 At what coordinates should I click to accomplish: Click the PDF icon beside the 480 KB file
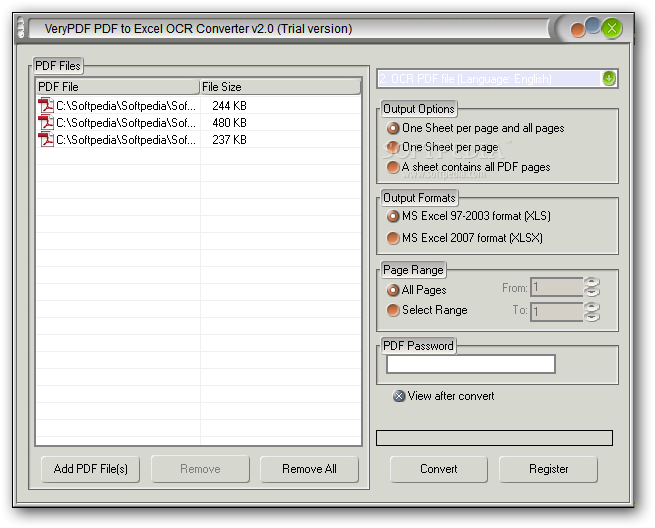point(46,122)
